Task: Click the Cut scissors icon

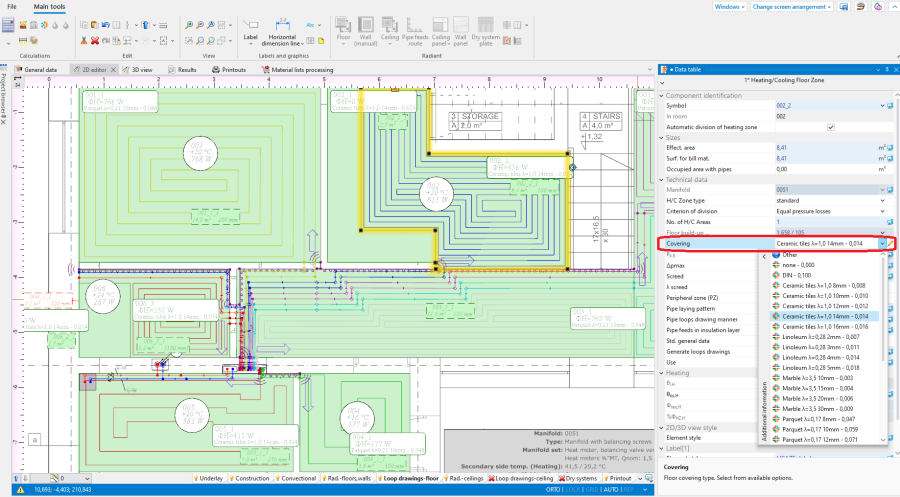Action: click(x=84, y=41)
